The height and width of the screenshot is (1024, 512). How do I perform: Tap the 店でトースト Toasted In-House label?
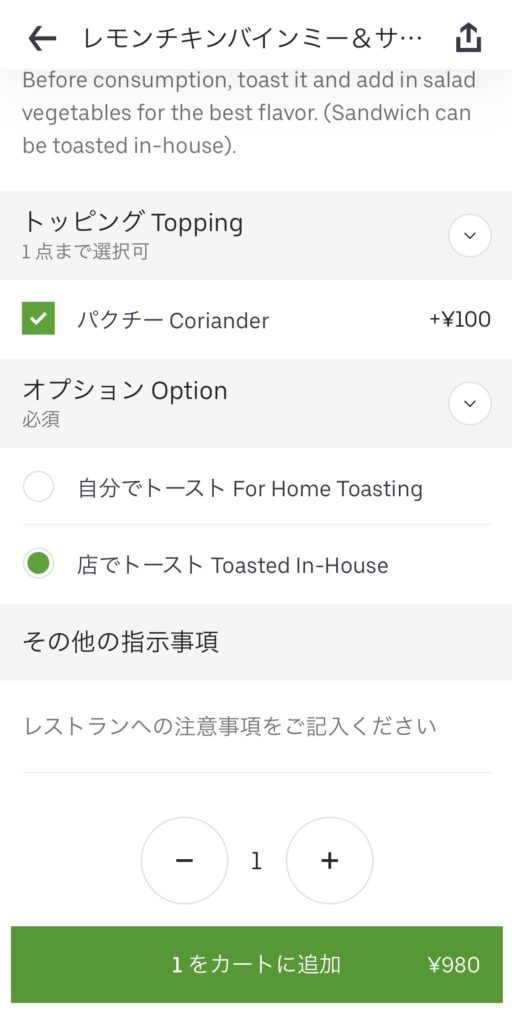(x=233, y=565)
